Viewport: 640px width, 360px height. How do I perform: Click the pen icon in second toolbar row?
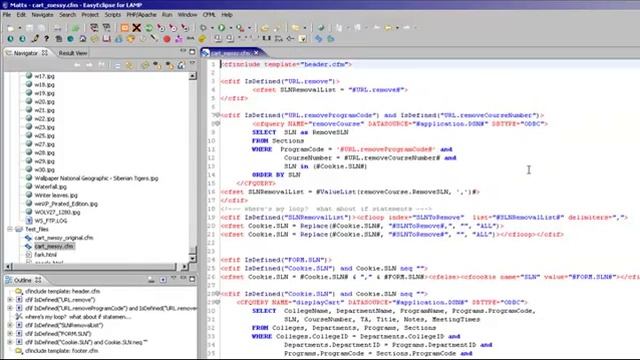[35, 39]
